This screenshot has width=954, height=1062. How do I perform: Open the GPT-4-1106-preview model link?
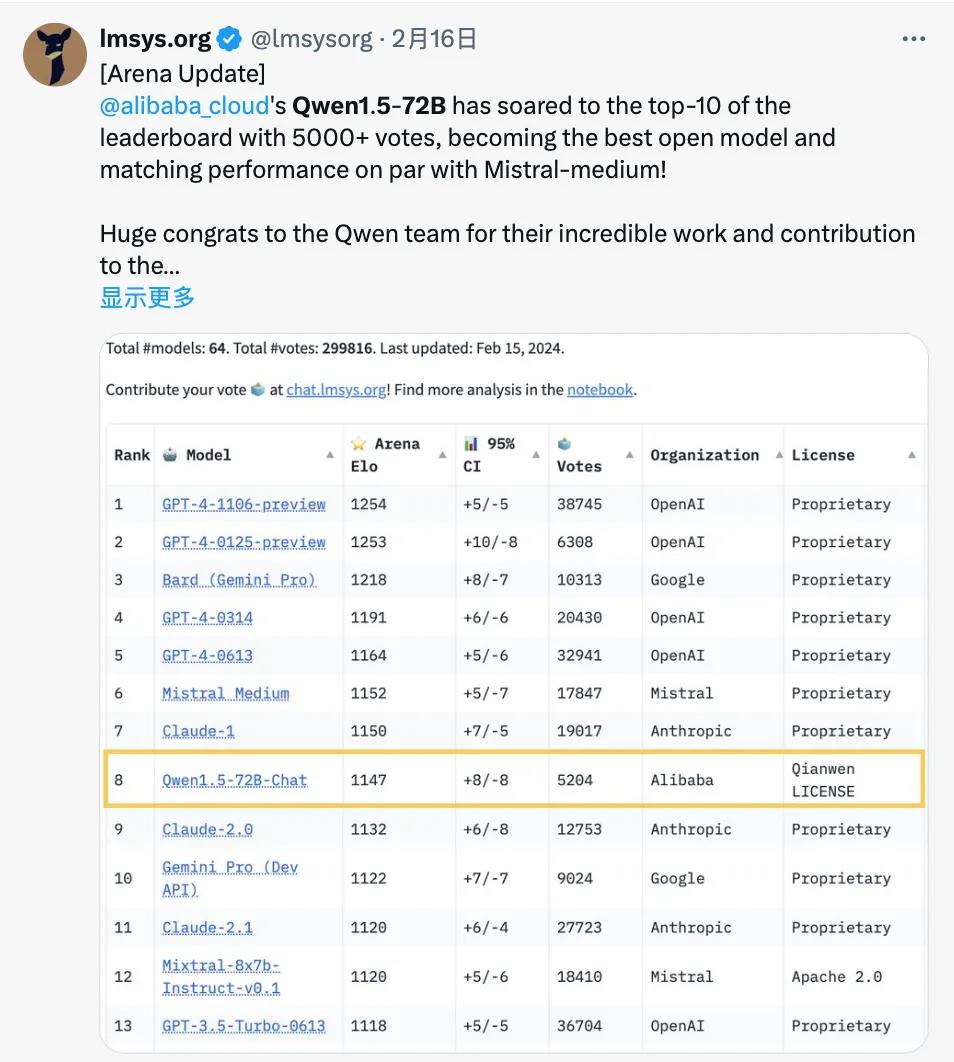tap(244, 504)
